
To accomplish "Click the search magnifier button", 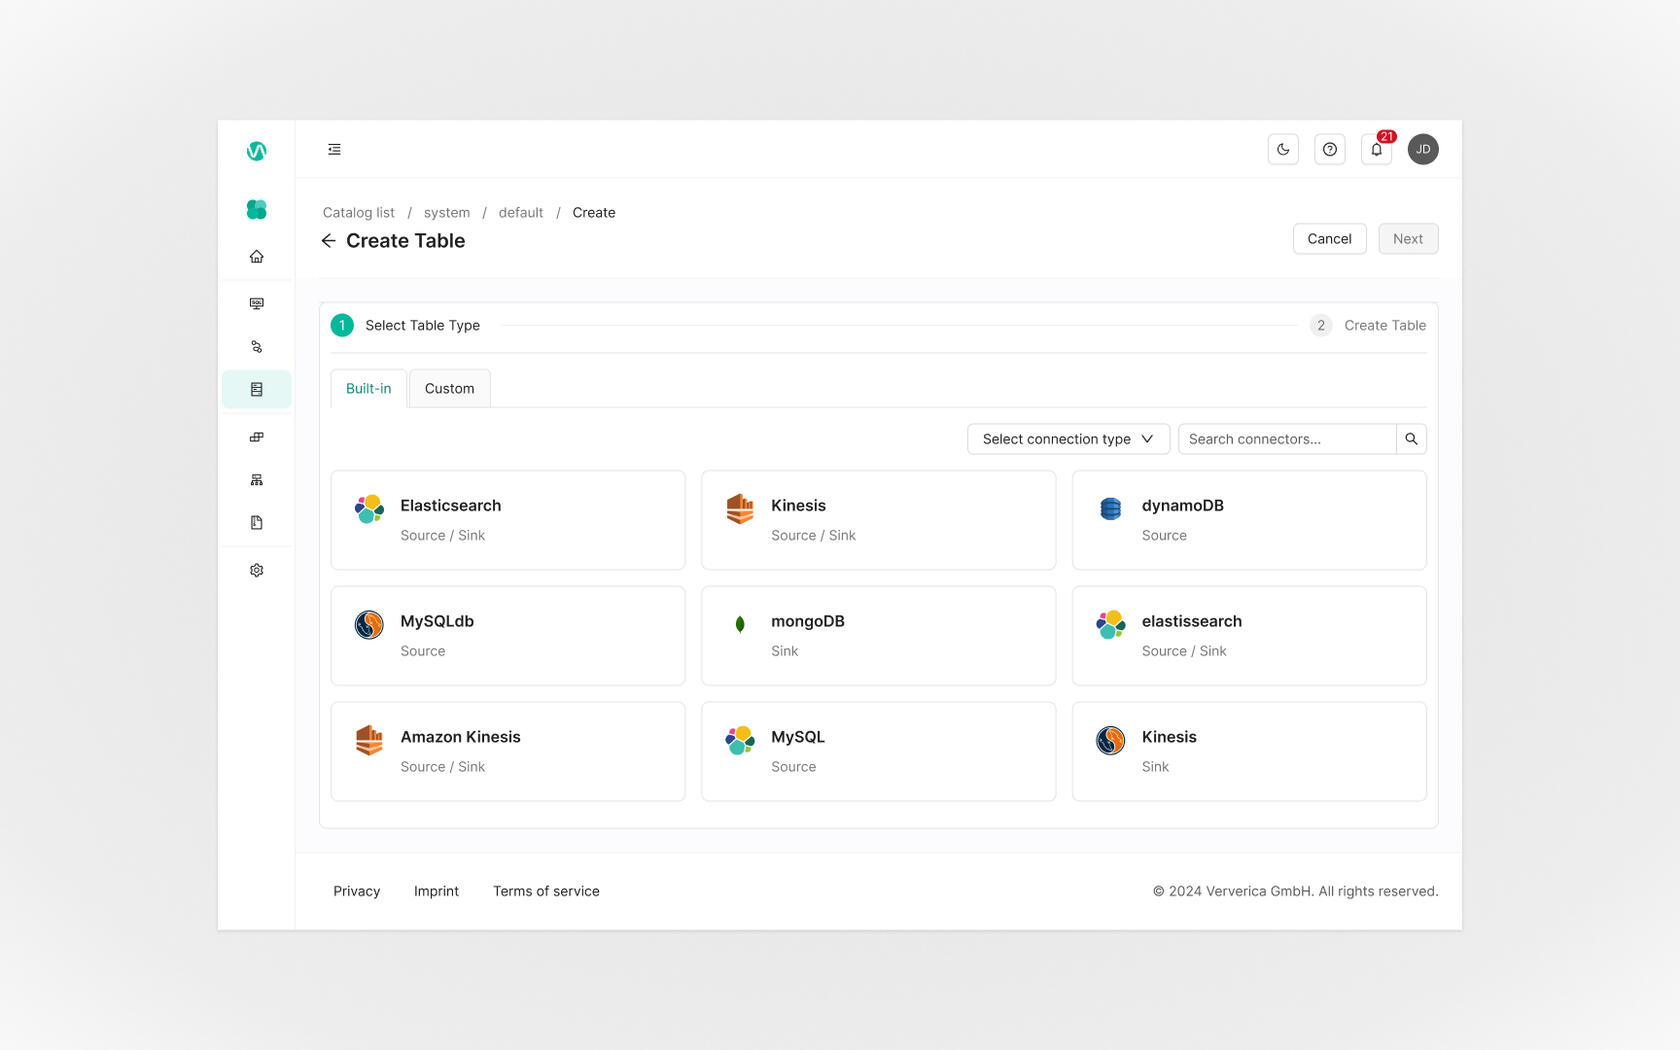I will [1411, 439].
